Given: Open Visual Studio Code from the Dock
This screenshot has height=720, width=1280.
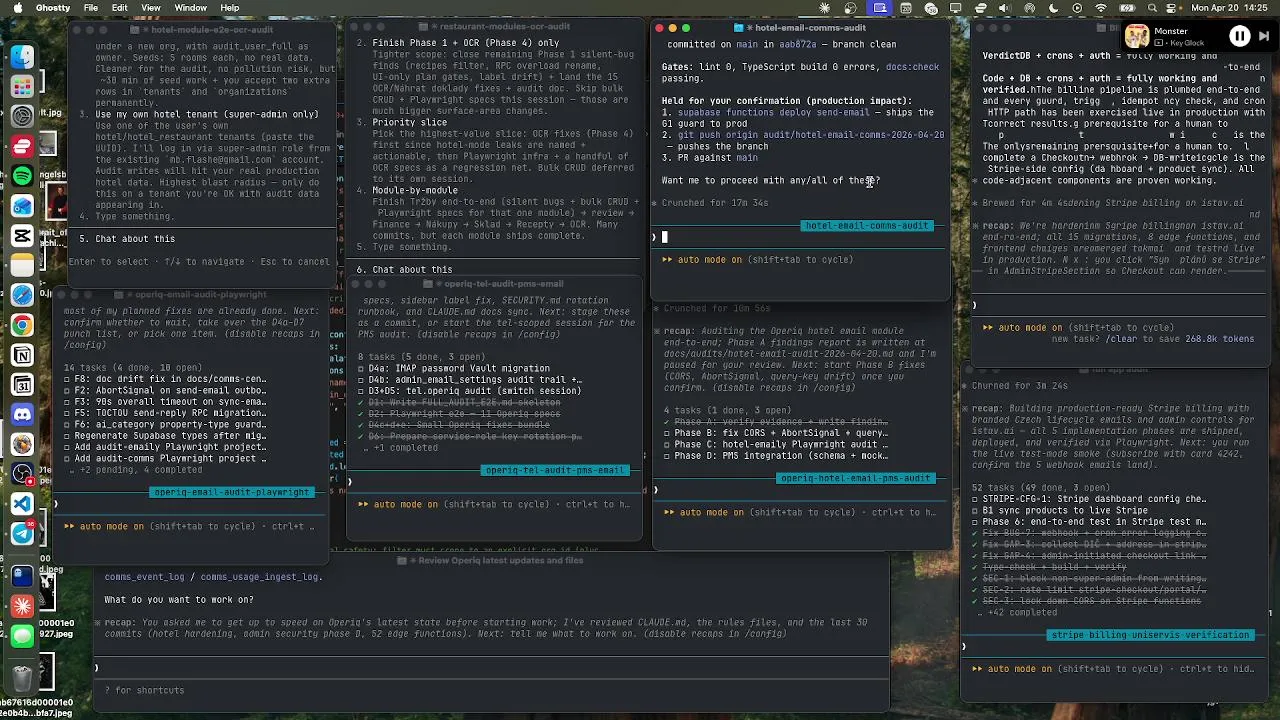Looking at the screenshot, I should tap(22, 505).
